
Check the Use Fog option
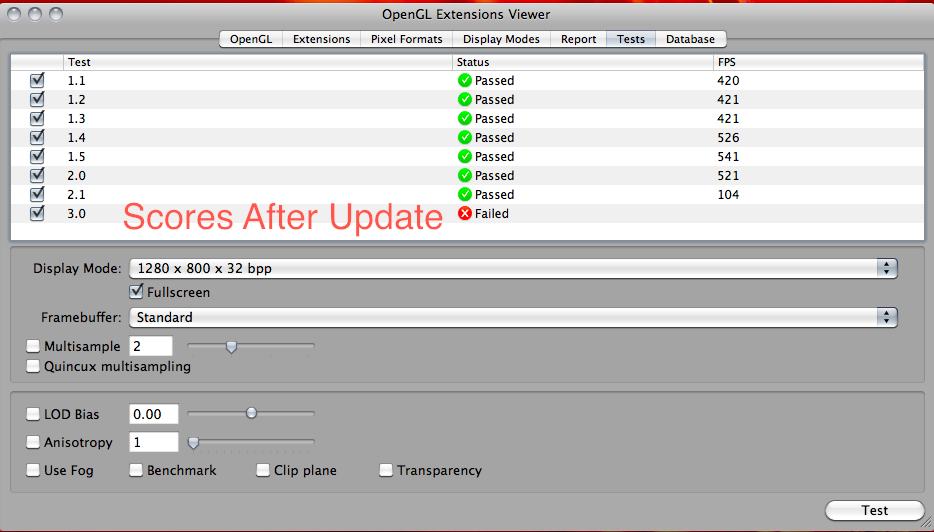pos(33,470)
